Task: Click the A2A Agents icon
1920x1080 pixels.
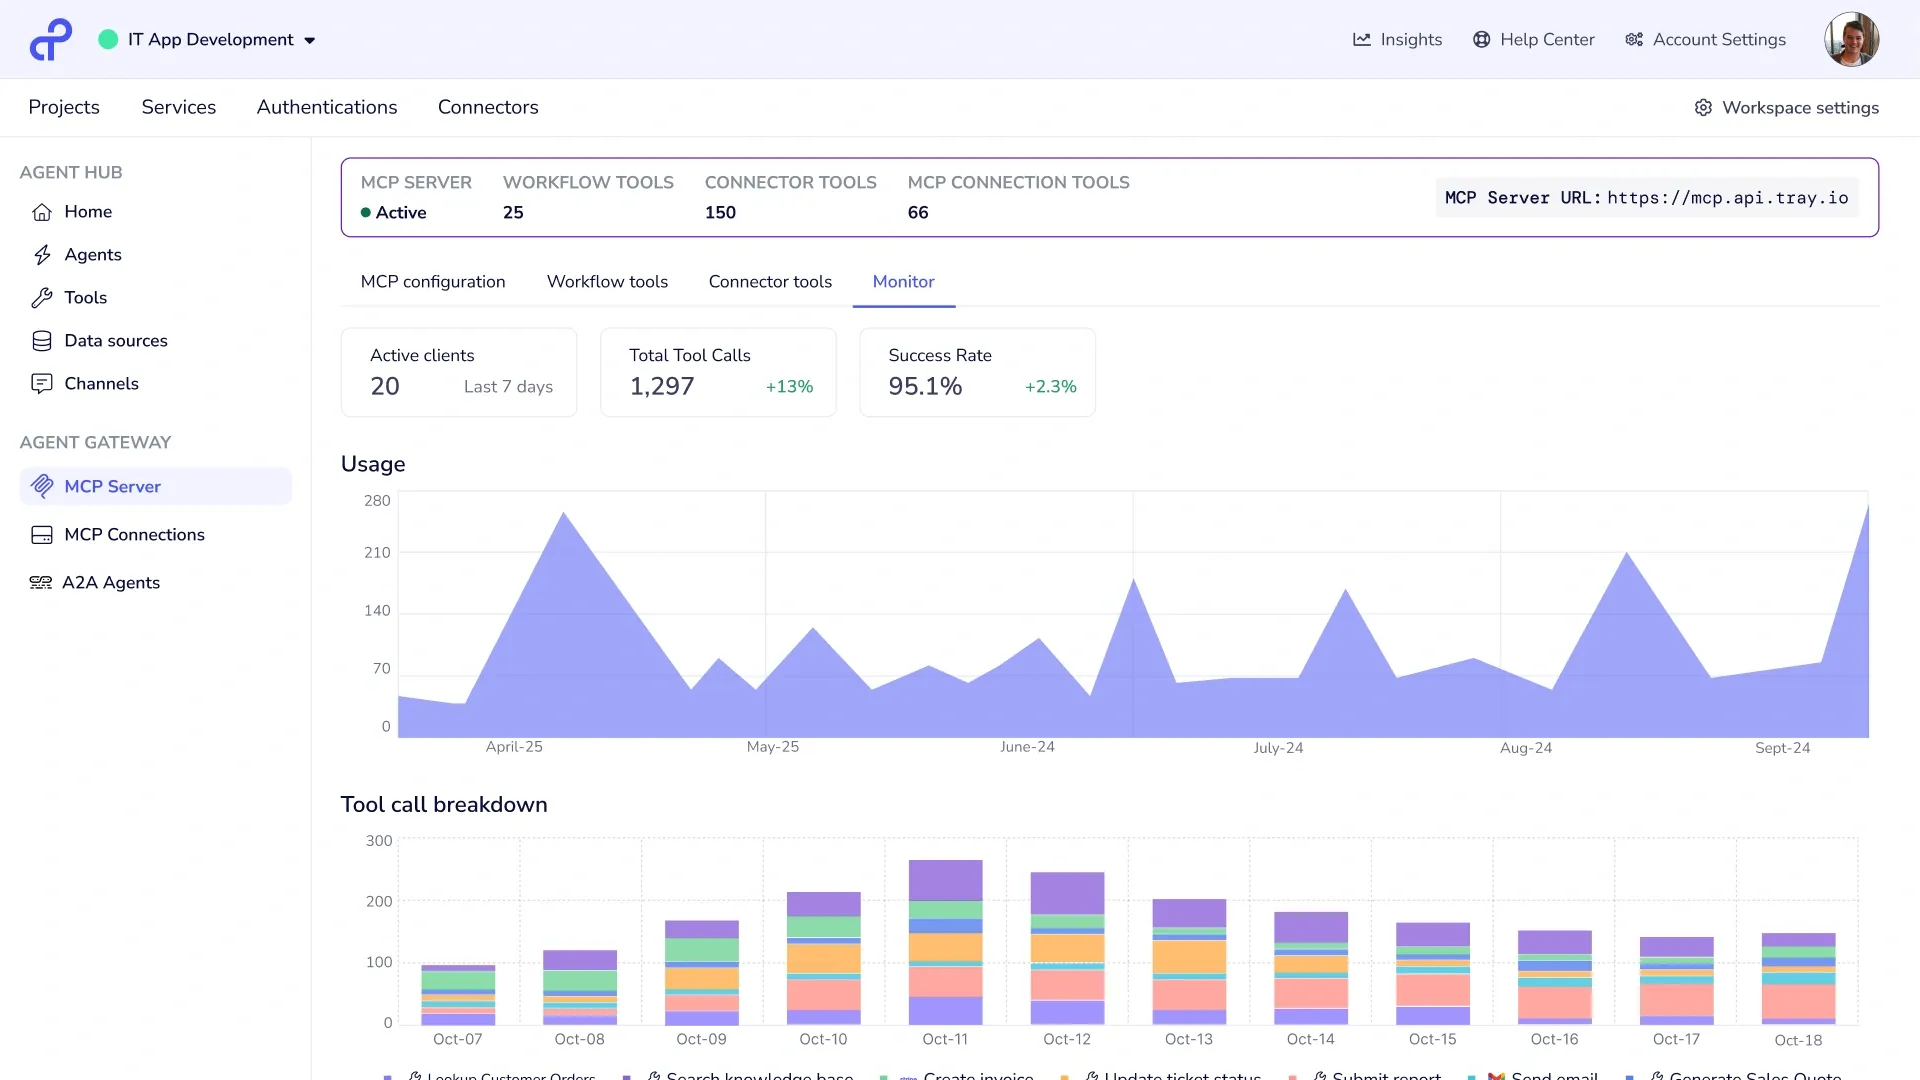Action: pyautogui.click(x=41, y=583)
